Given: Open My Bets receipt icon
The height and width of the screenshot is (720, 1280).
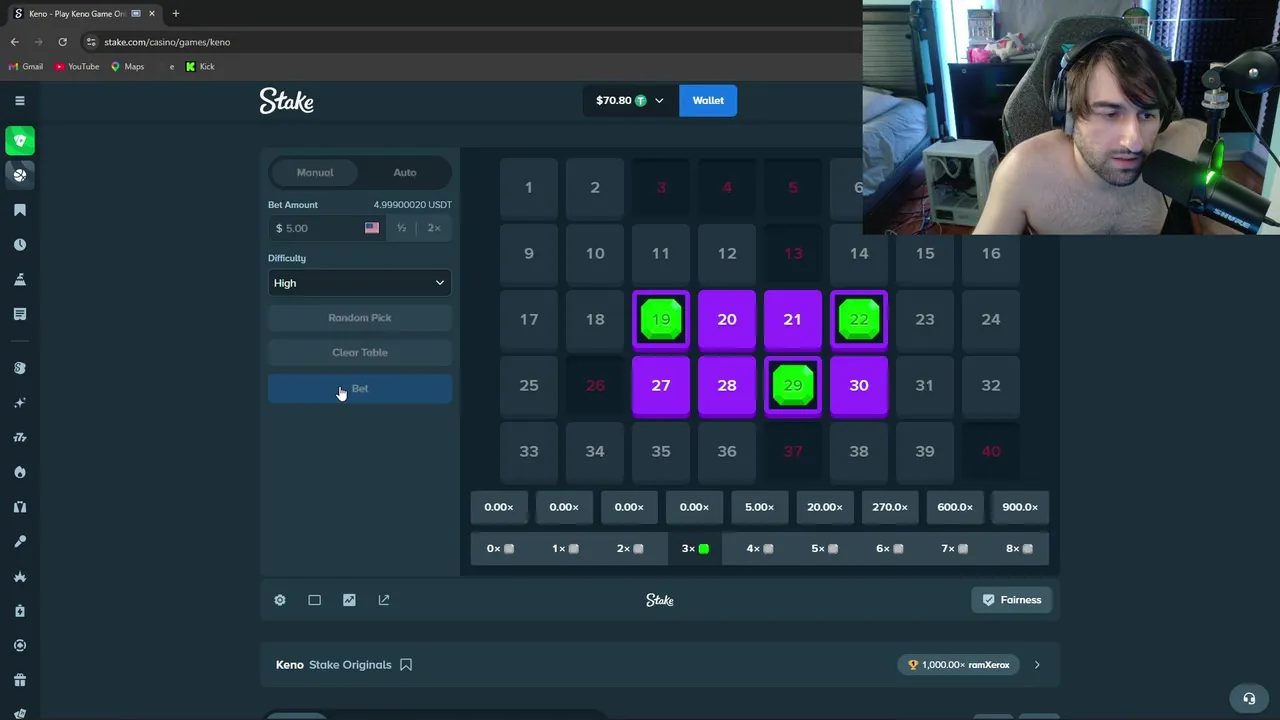Looking at the screenshot, I should click(x=19, y=314).
